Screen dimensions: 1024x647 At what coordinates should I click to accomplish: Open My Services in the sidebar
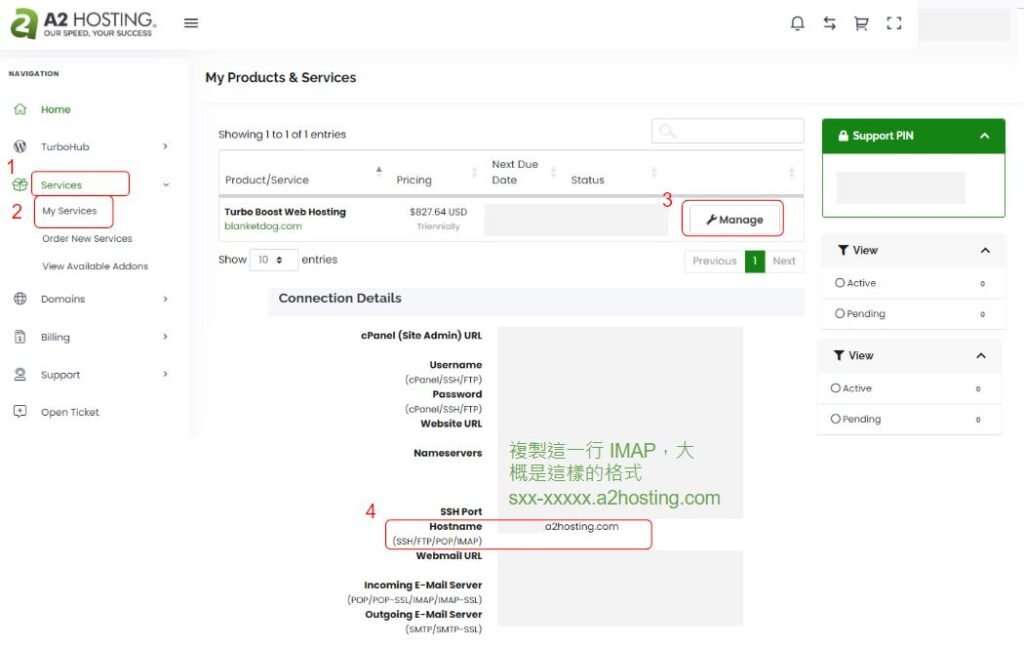click(x=69, y=211)
